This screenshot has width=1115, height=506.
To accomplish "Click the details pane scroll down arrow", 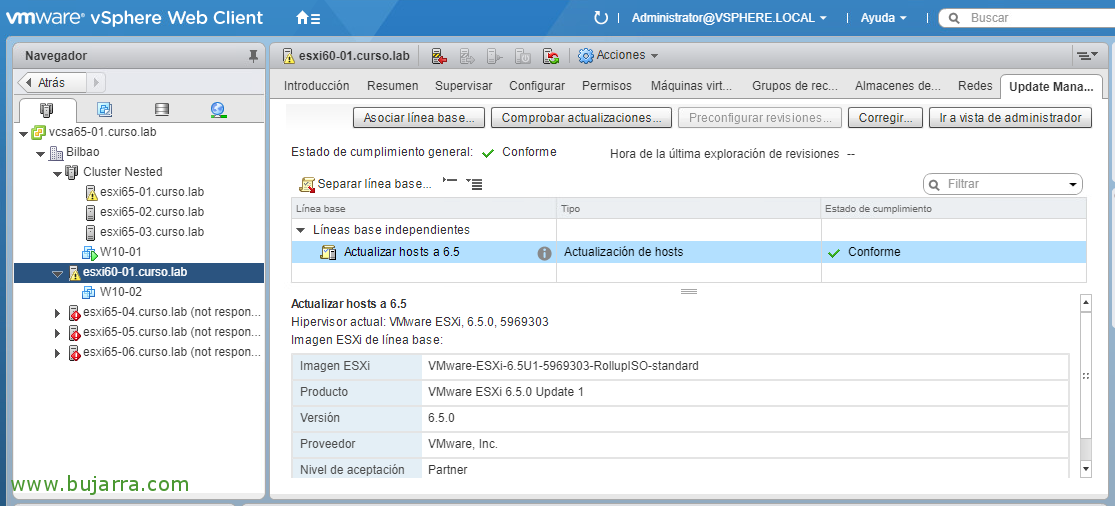I will [1085, 468].
